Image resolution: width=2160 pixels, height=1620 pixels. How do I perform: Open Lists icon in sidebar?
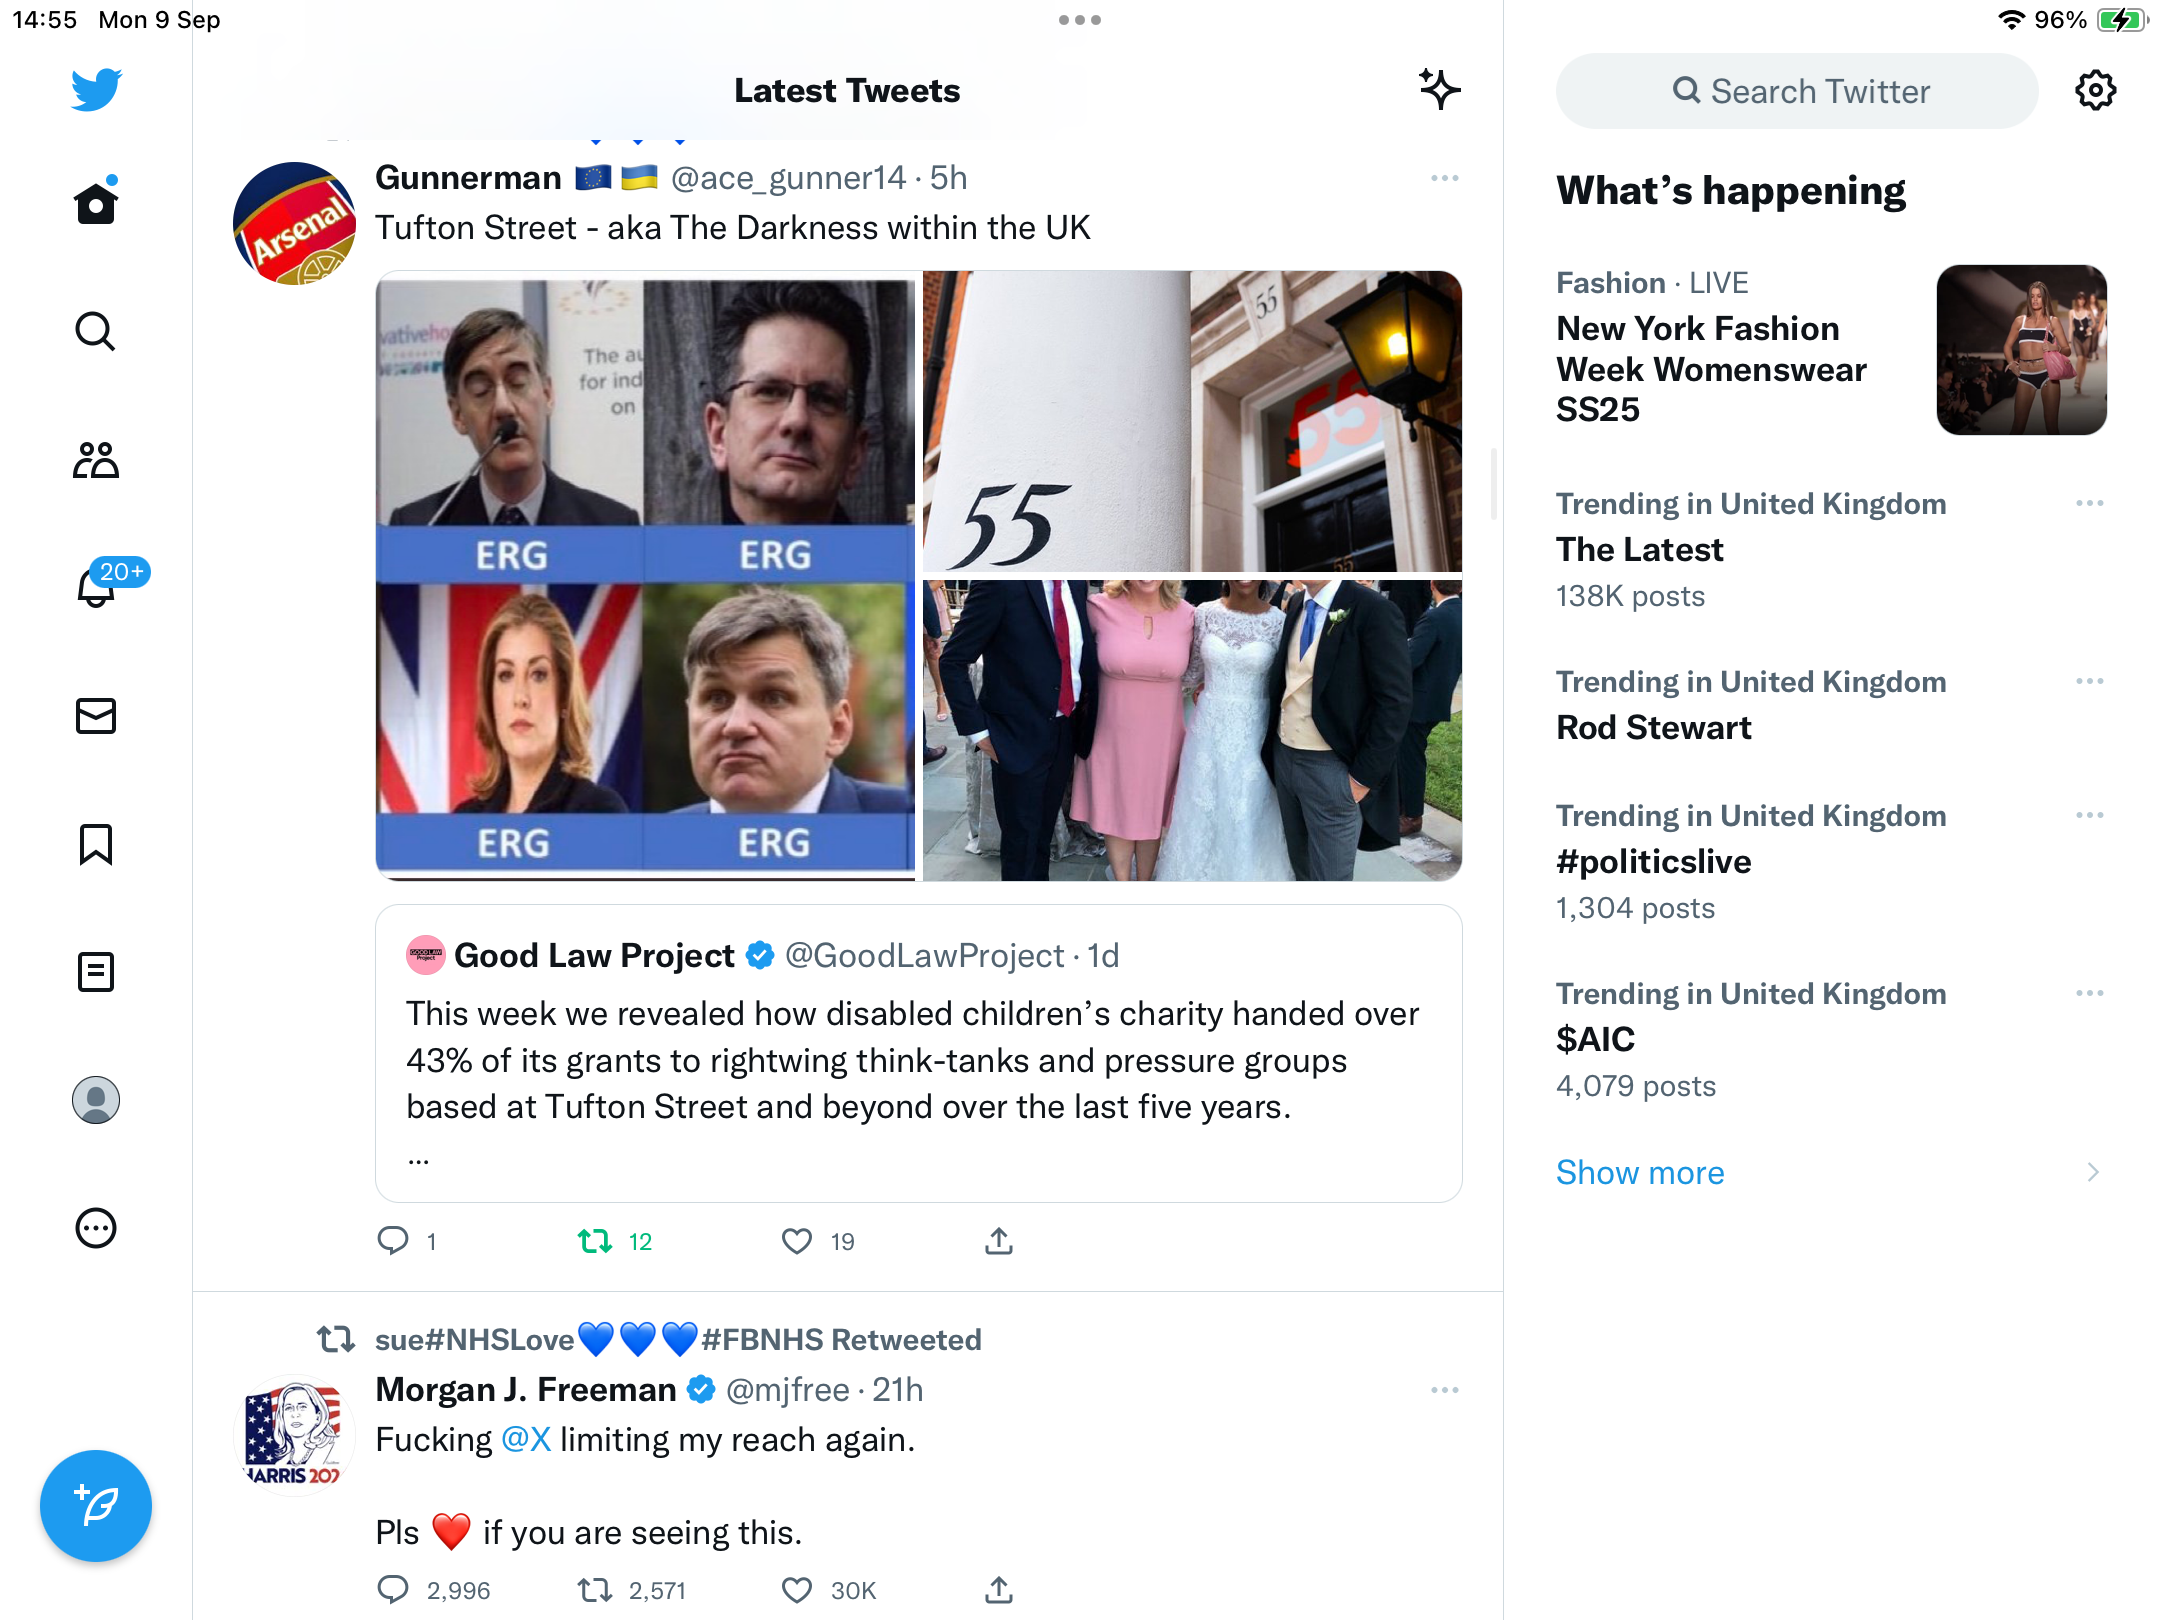point(96,972)
